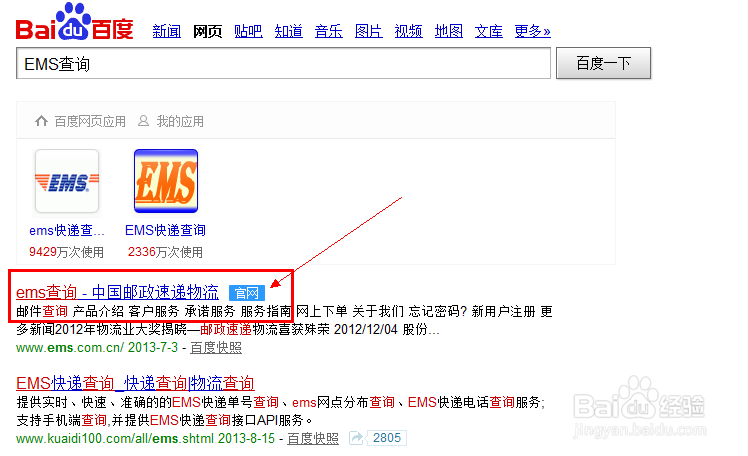Click the 百度网页应用 home icon
The width and height of the screenshot is (748, 456).
[42, 121]
